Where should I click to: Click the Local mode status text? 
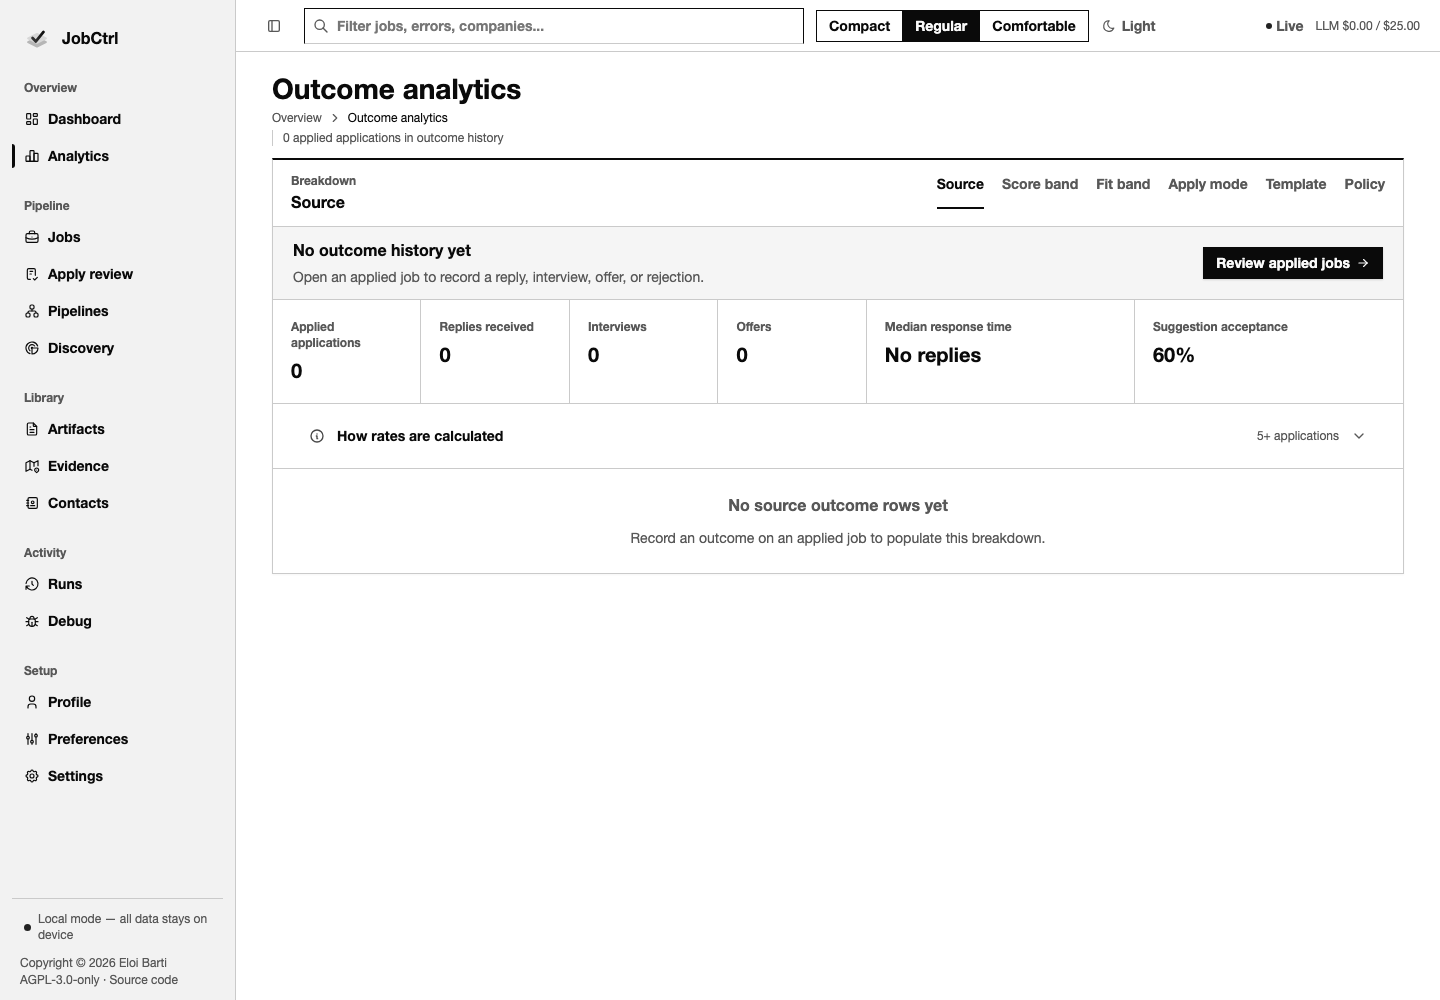pyautogui.click(x=122, y=927)
